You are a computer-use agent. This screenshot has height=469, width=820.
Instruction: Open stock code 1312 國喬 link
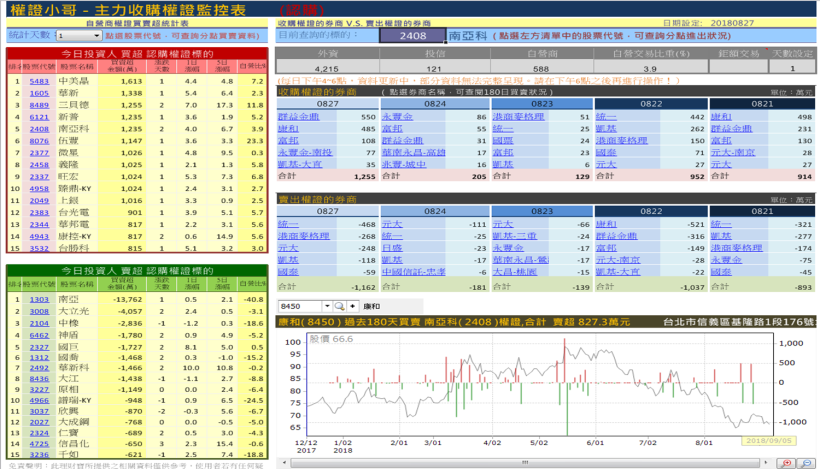(39, 358)
